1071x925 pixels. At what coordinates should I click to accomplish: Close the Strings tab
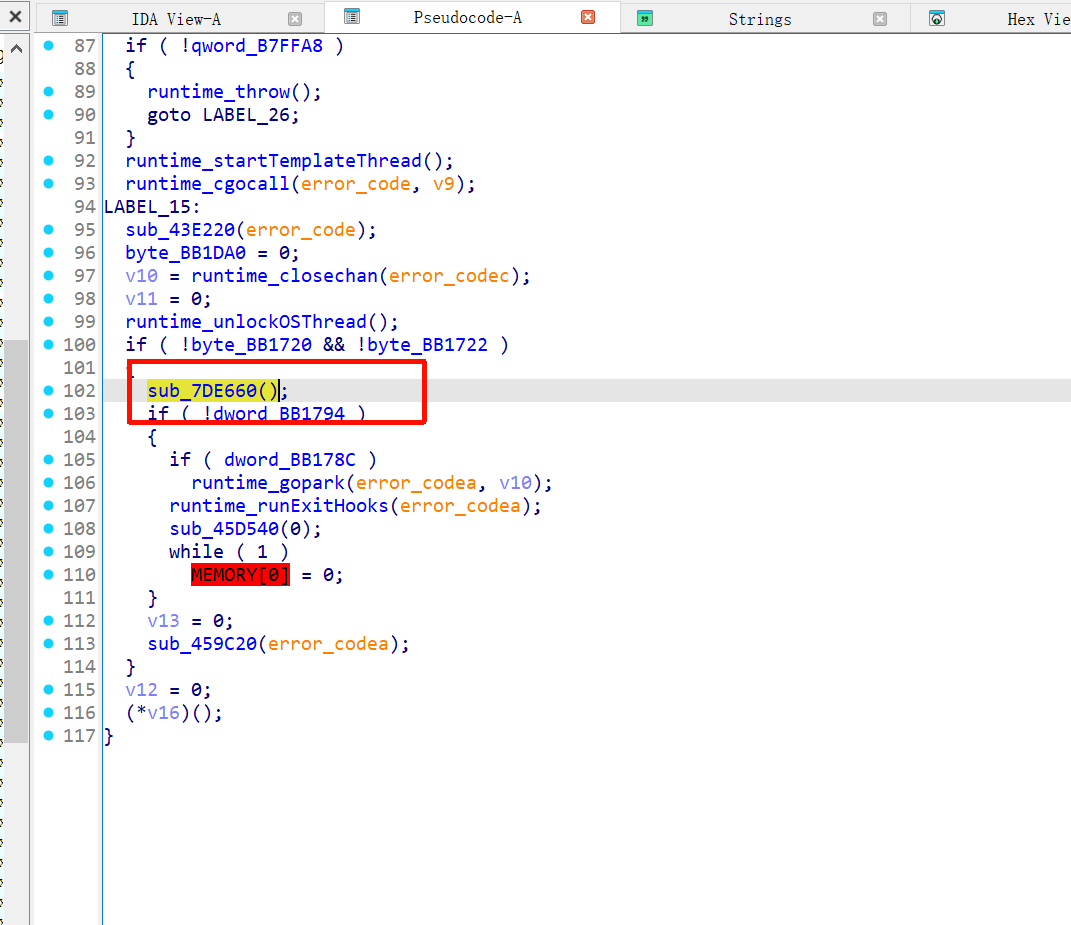click(x=880, y=18)
